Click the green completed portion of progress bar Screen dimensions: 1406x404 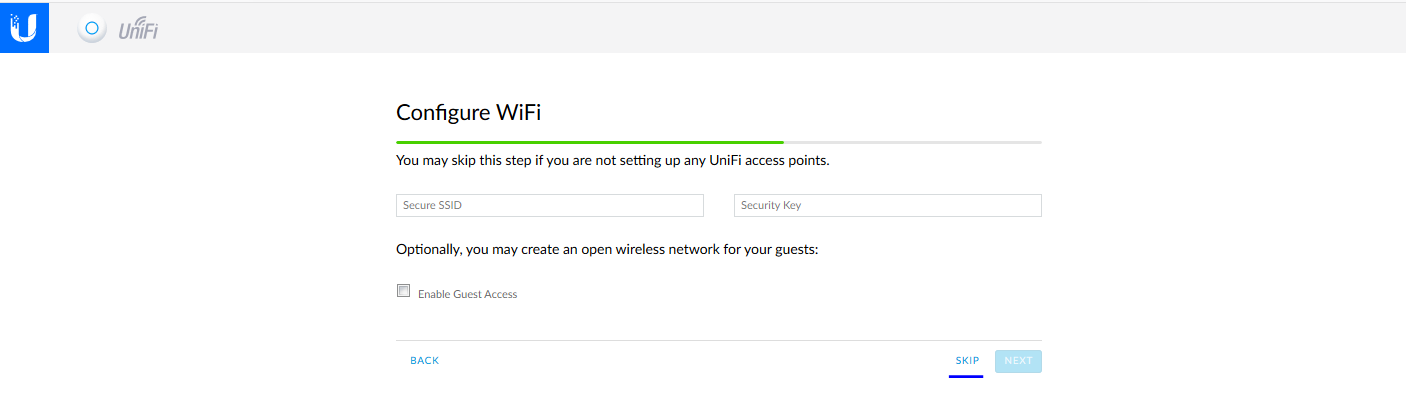coord(590,142)
